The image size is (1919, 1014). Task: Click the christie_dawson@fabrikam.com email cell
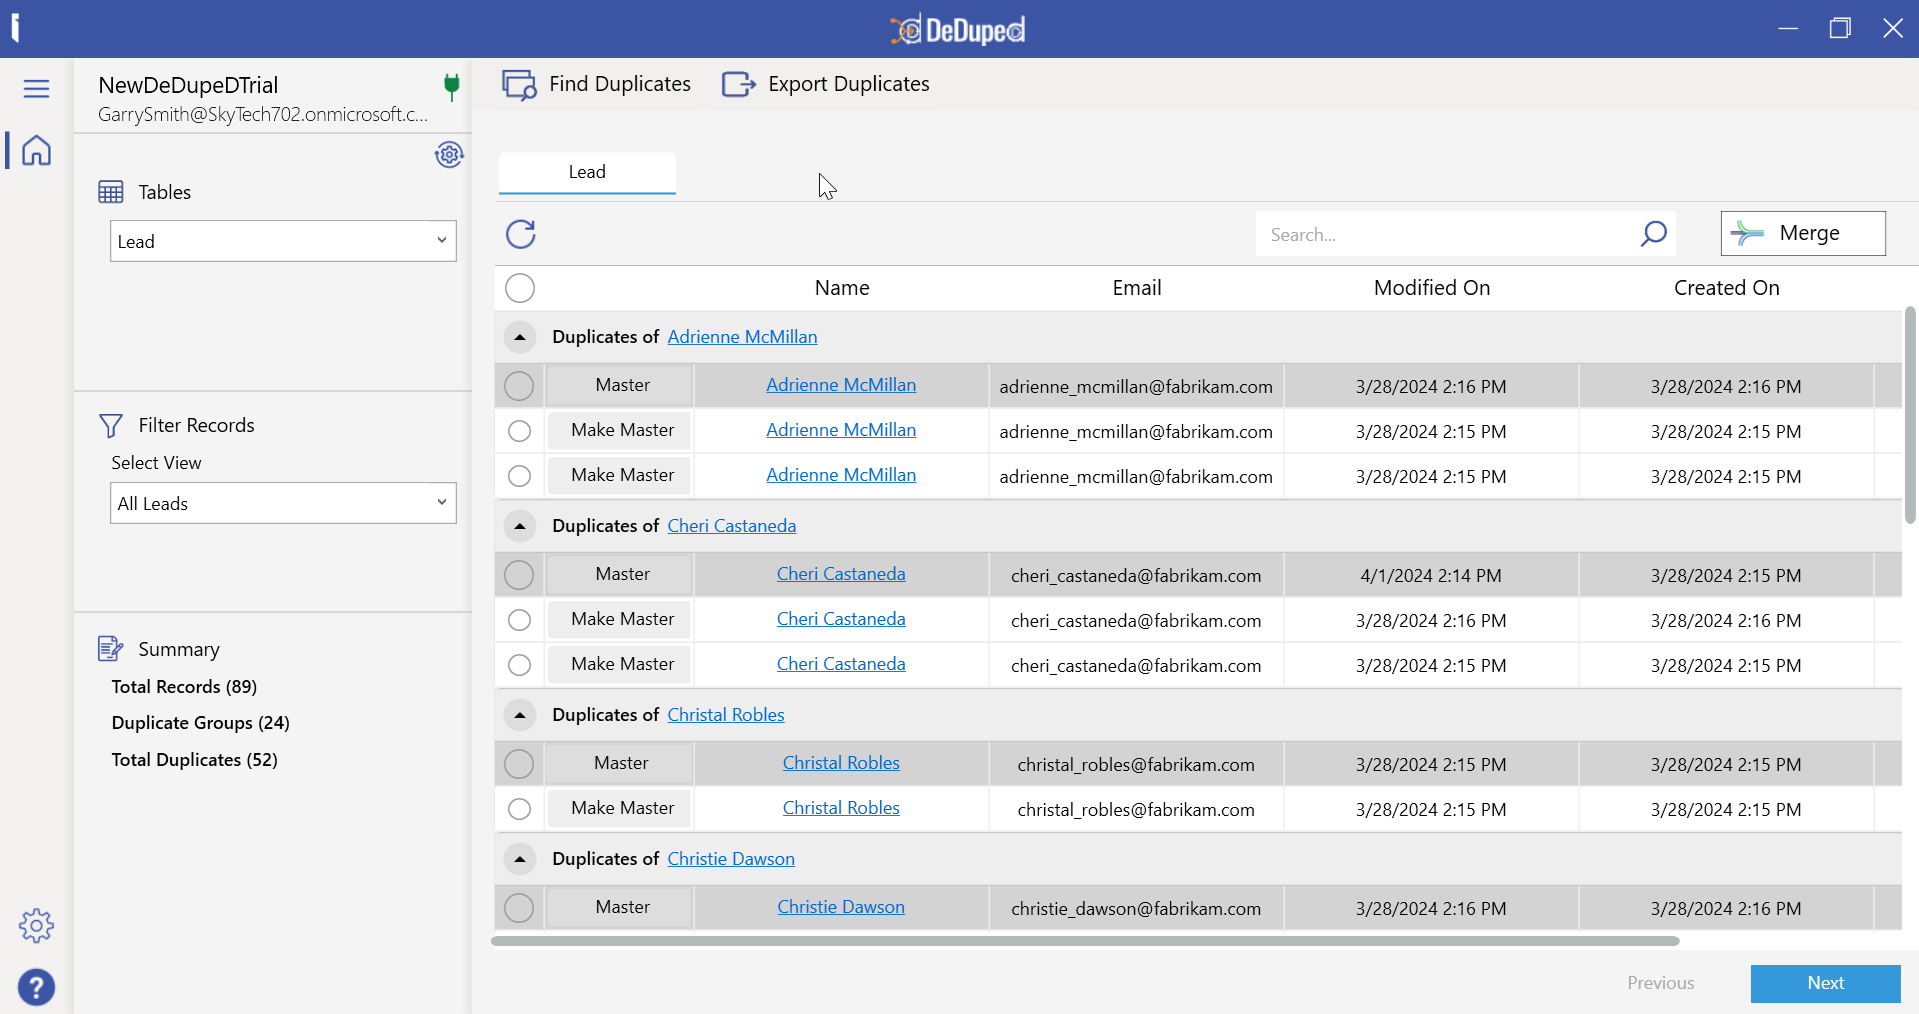[1136, 908]
